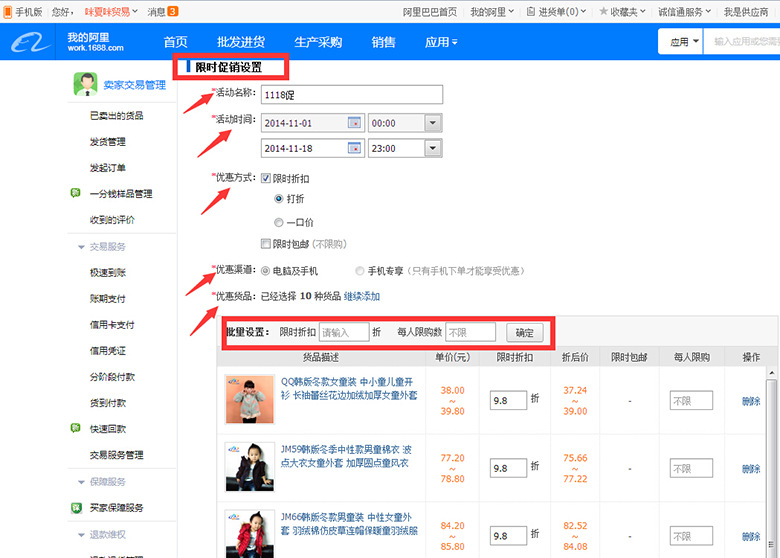
Task: Open the end time 23:00 dropdown
Action: pyautogui.click(x=432, y=148)
